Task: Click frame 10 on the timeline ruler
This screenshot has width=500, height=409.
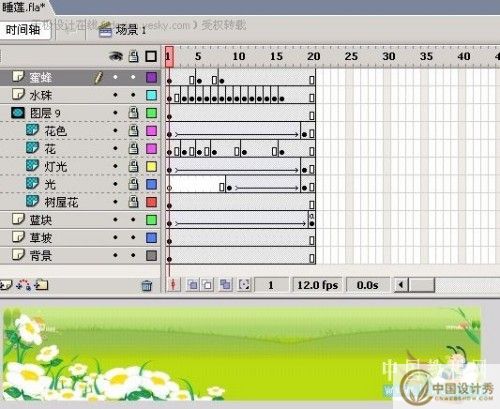Action: [x=239, y=56]
